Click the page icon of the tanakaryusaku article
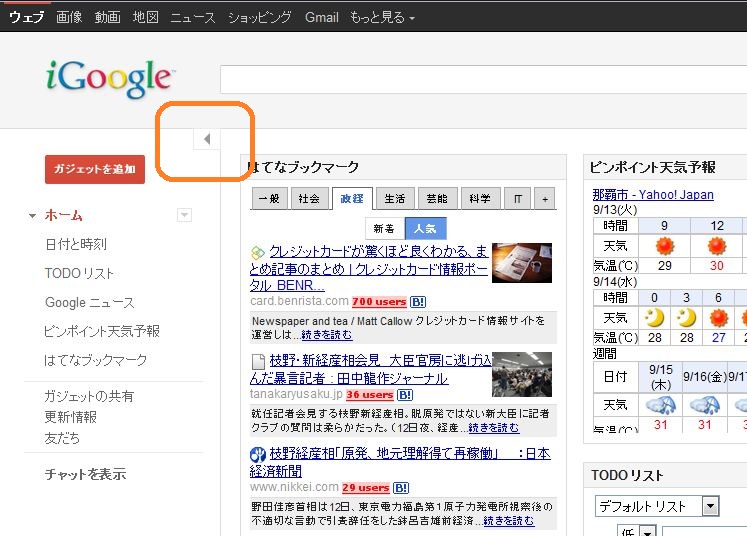 pos(258,362)
